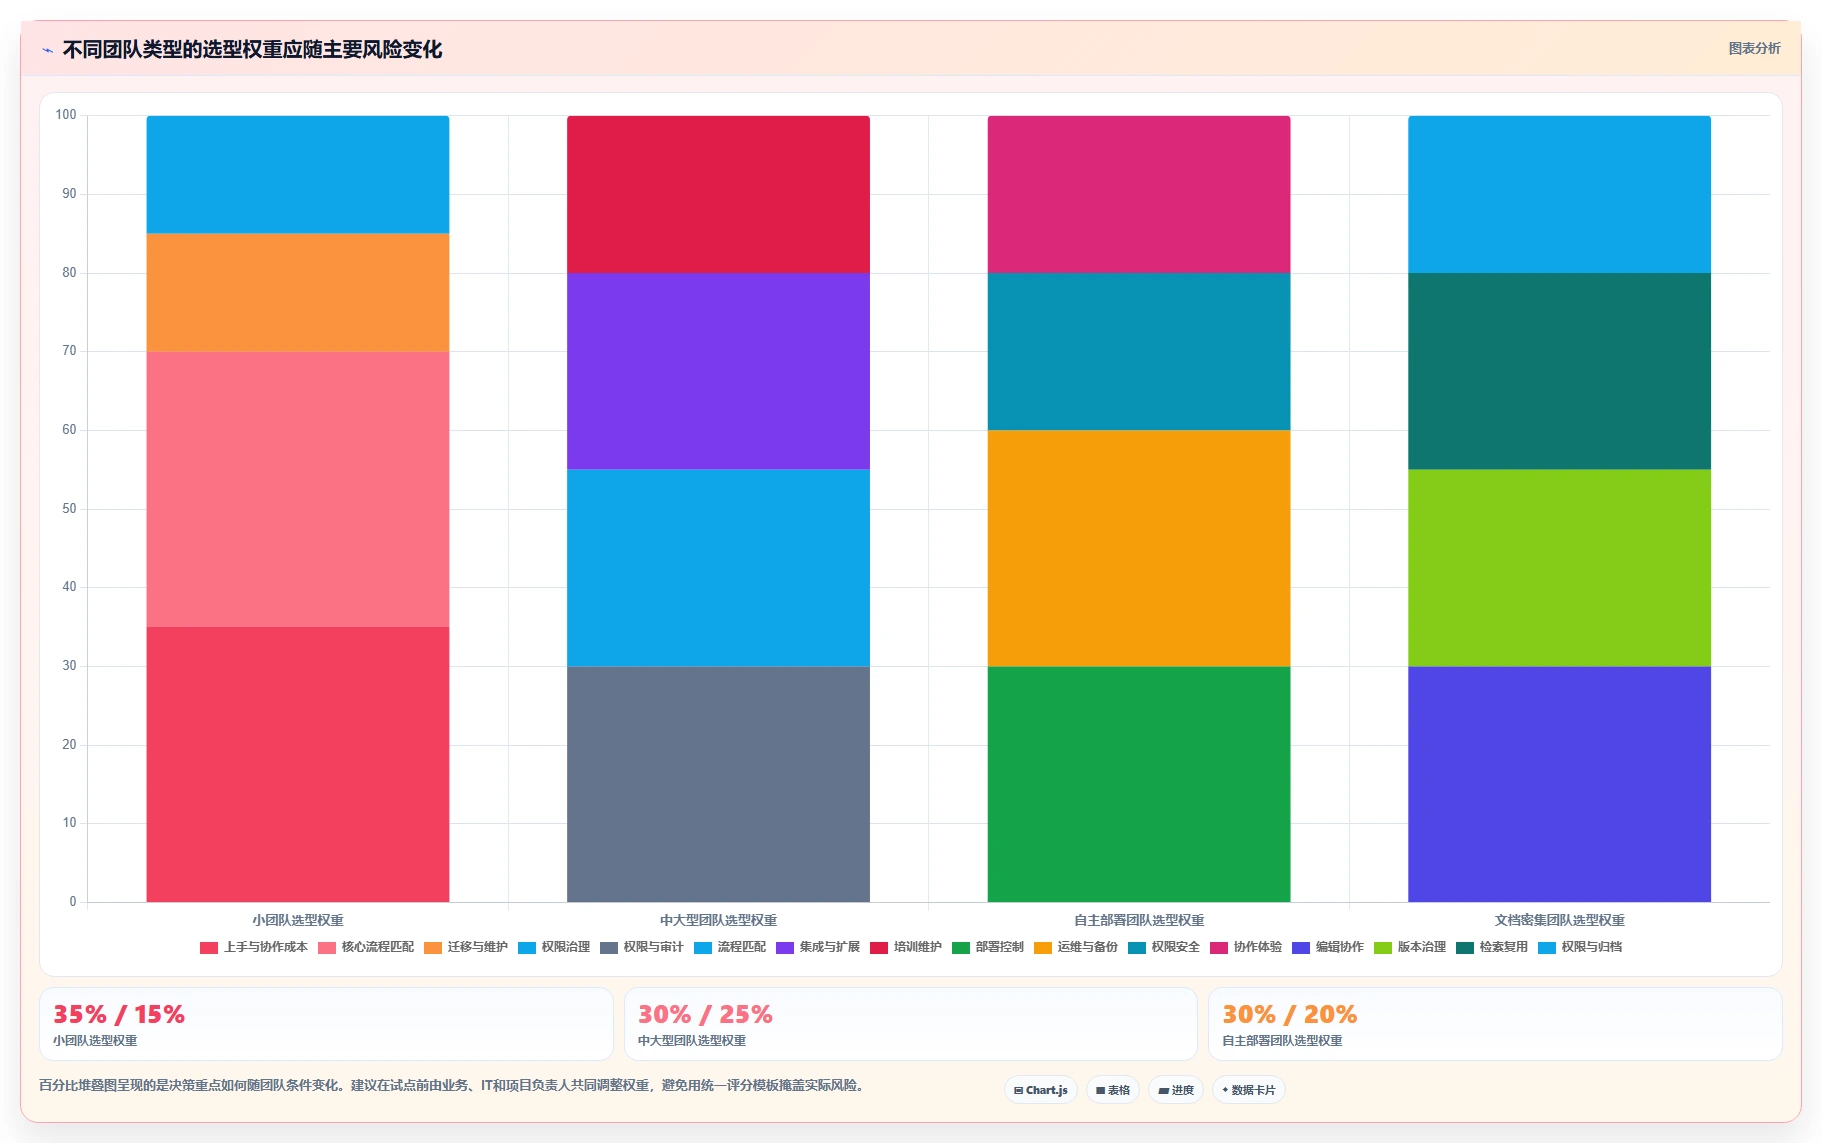Image resolution: width=1822 pixels, height=1143 pixels.
Task: Toggle the 权限与归档 legend item
Action: click(x=1580, y=947)
